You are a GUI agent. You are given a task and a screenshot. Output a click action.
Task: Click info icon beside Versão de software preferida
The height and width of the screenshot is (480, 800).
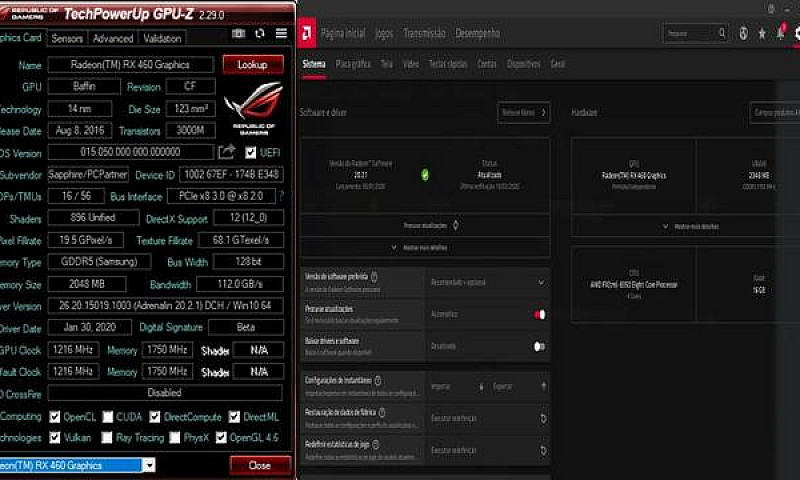point(374,276)
